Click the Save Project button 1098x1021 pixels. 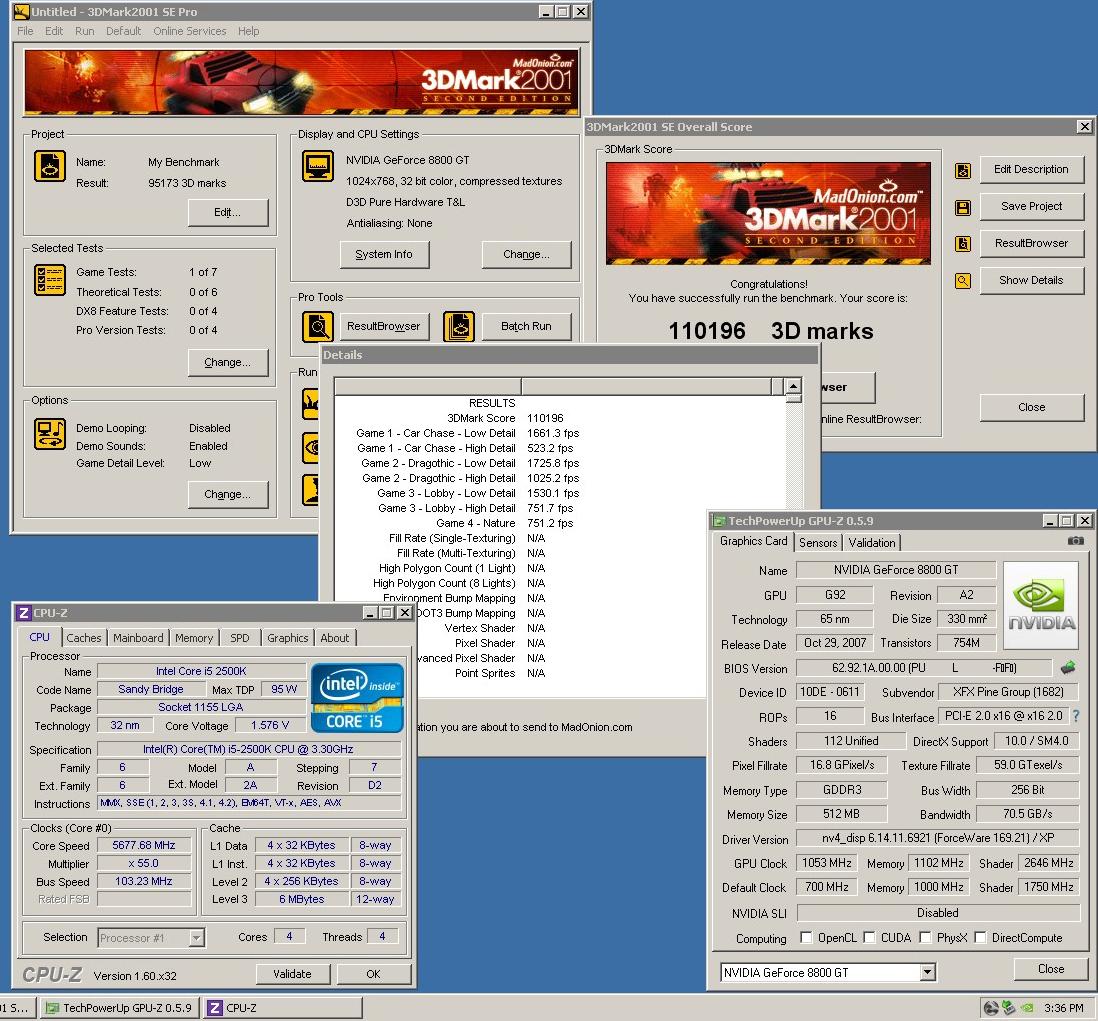tap(1031, 206)
